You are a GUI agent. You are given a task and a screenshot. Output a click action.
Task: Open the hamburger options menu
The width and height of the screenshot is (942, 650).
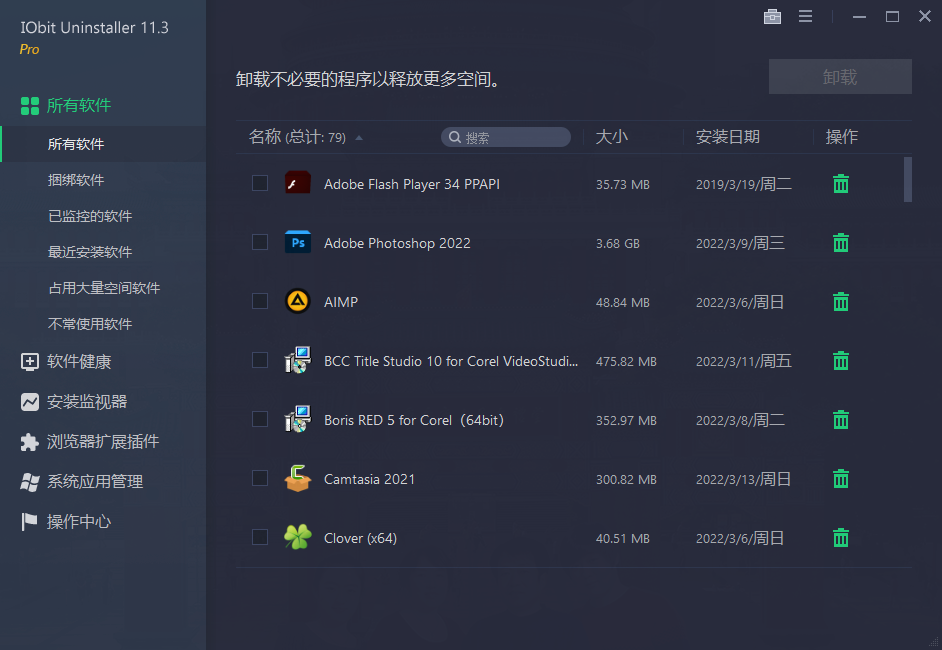tap(806, 17)
